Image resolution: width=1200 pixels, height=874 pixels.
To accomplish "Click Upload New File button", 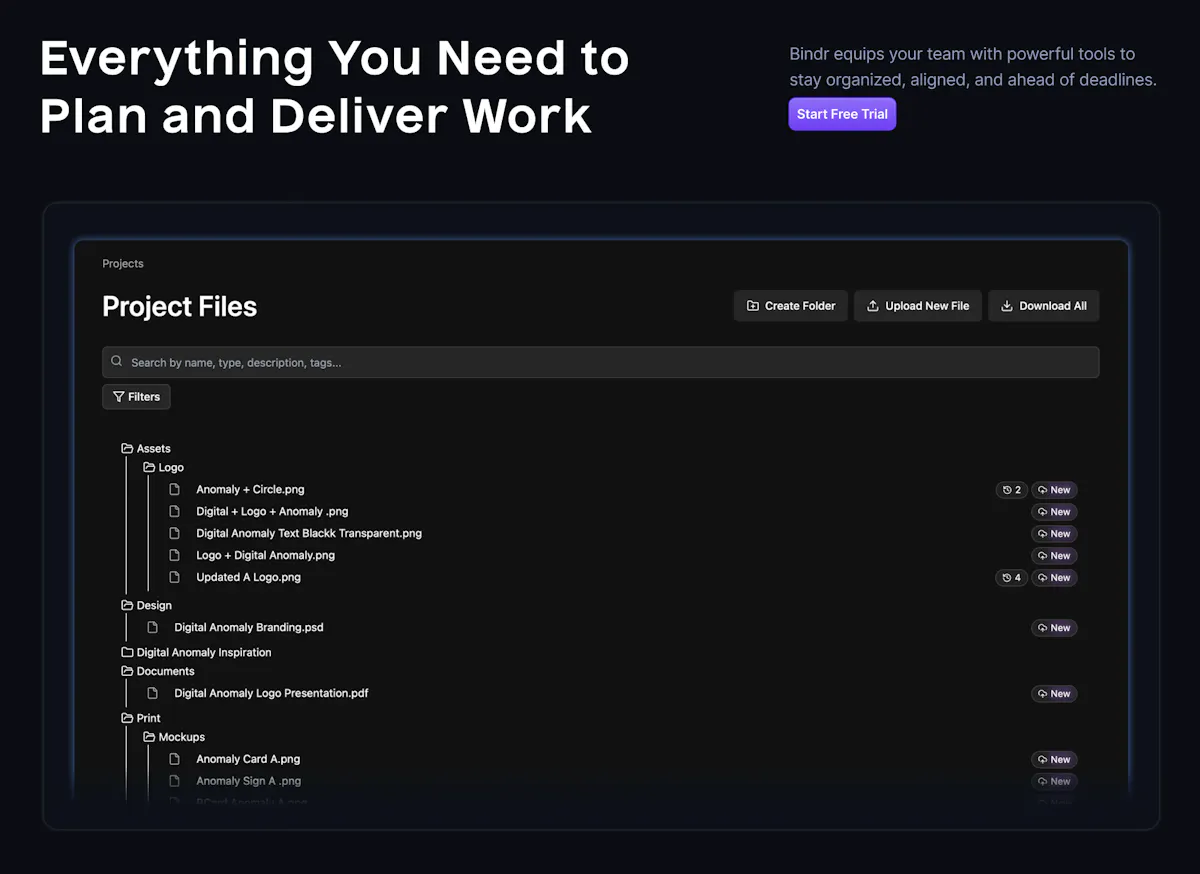I will (918, 306).
